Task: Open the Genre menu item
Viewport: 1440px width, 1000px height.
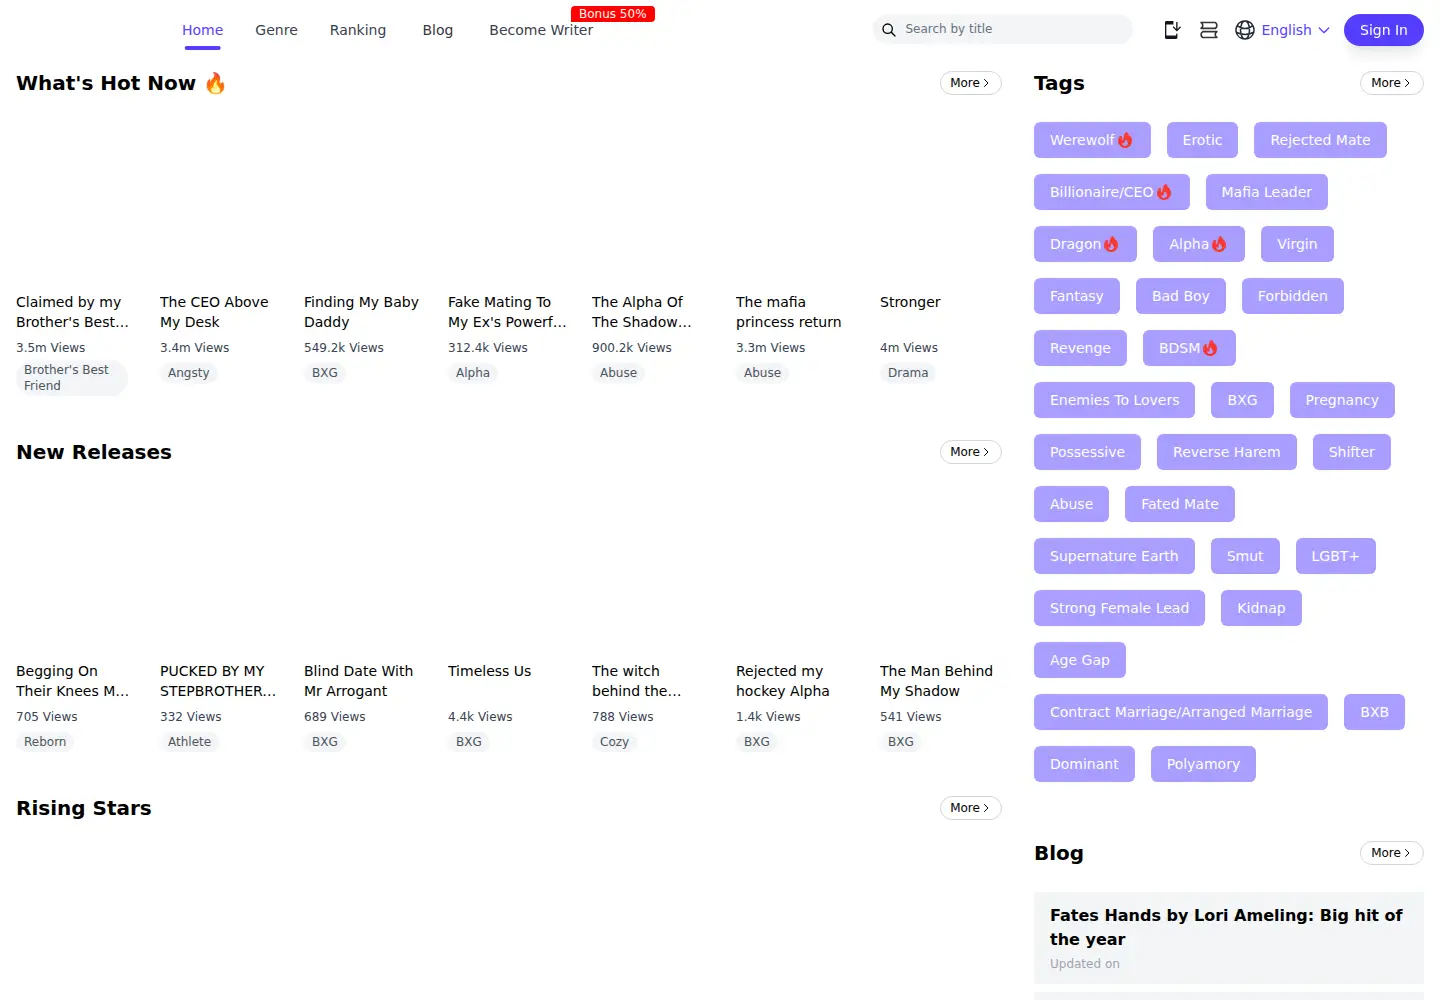Action: pos(276,30)
